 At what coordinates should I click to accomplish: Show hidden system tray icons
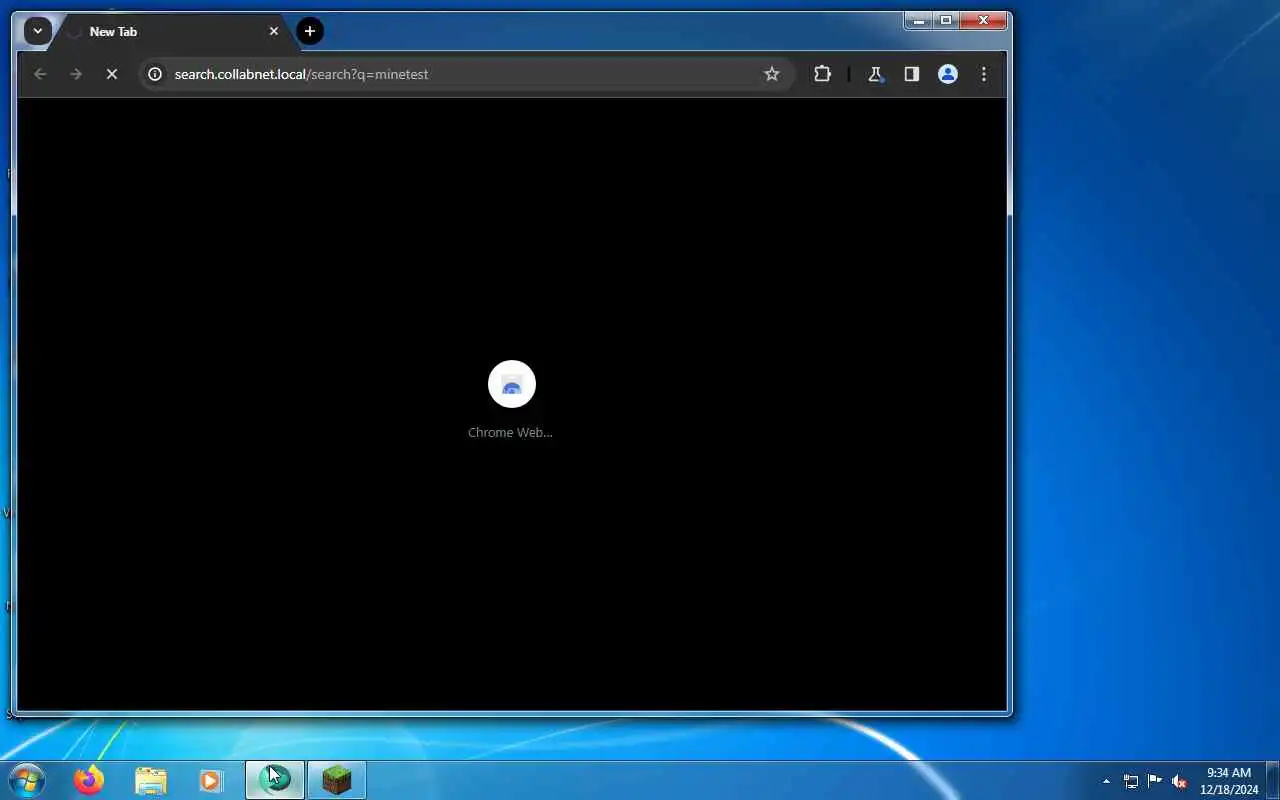point(1106,781)
